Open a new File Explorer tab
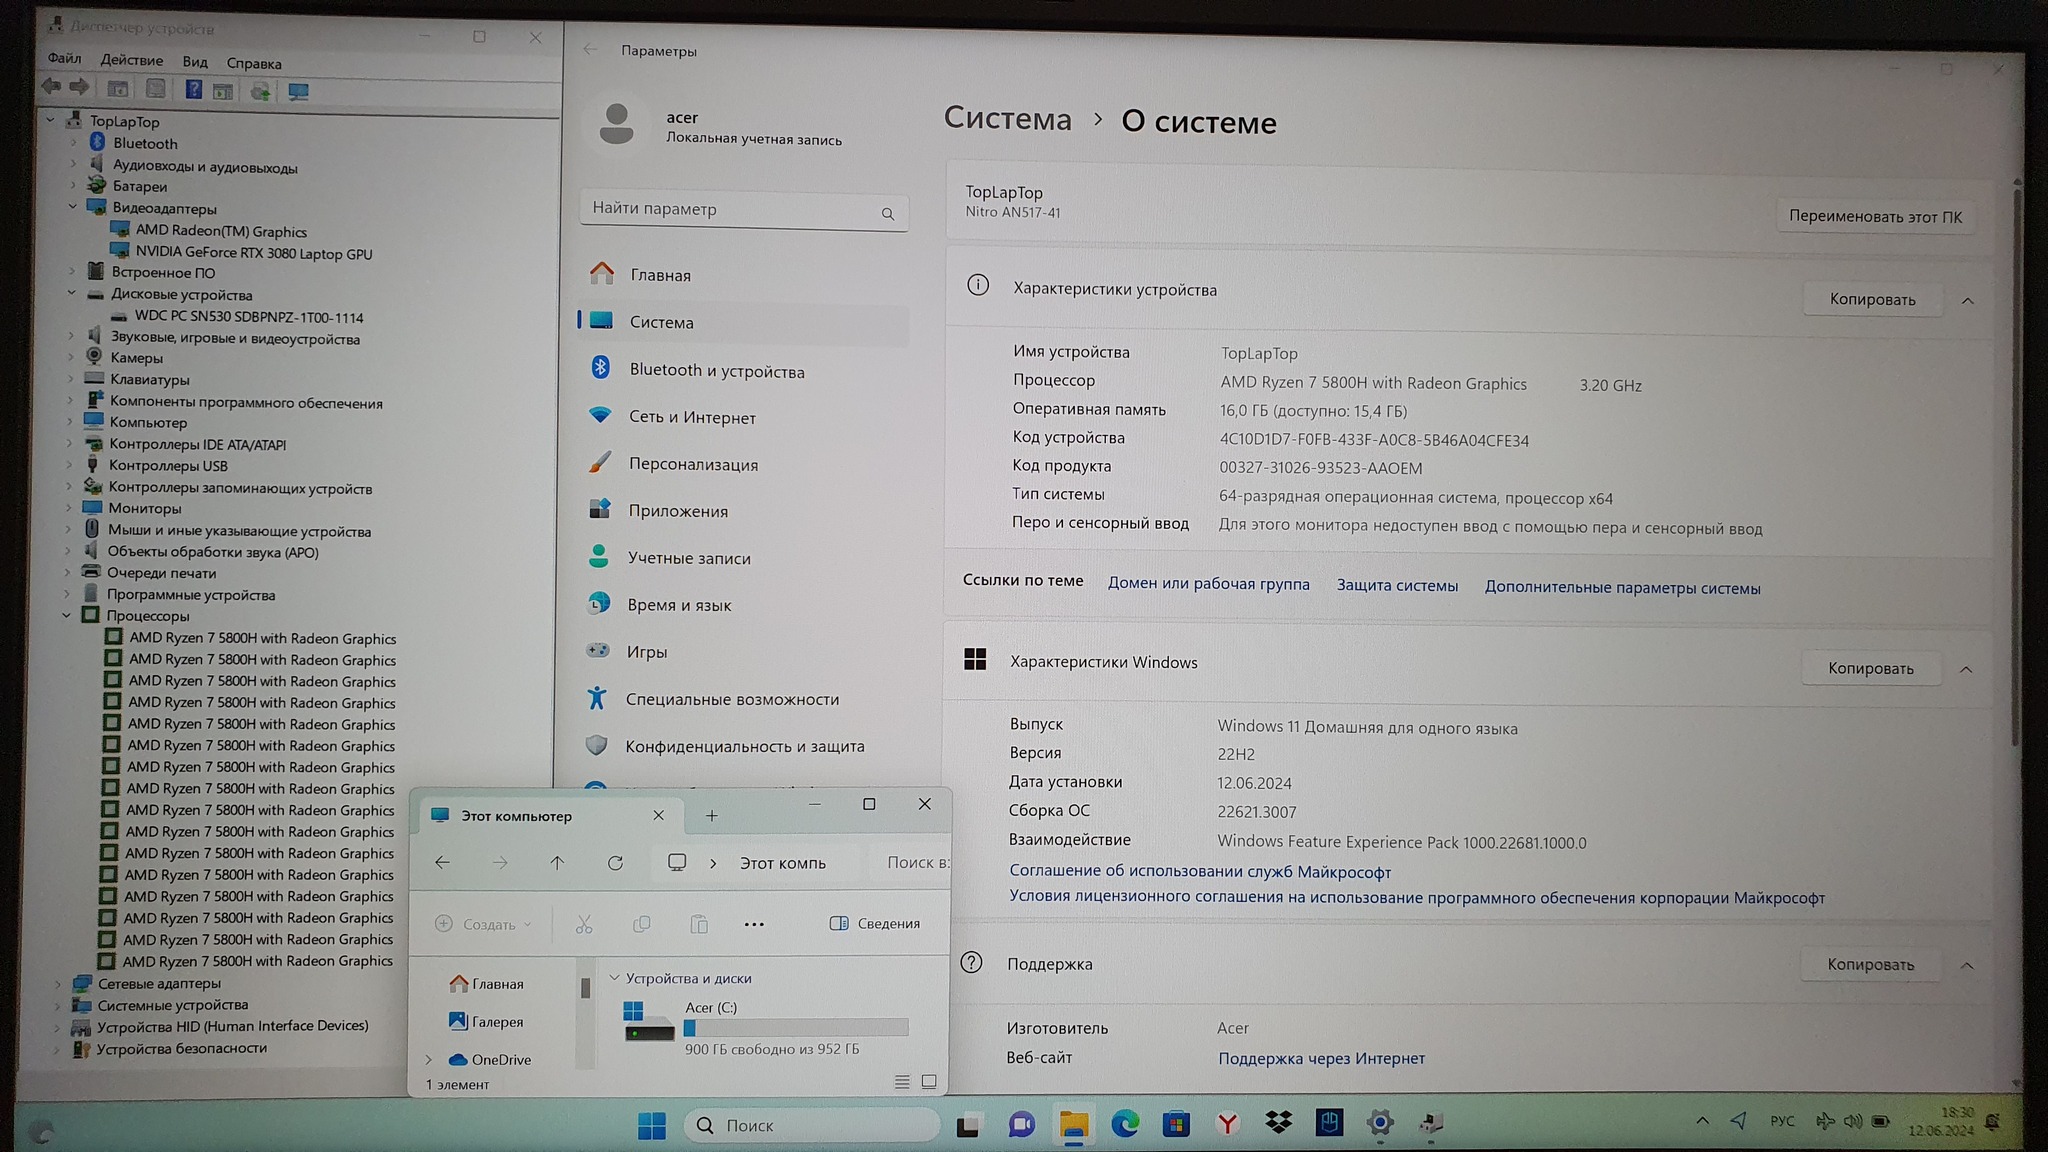The width and height of the screenshot is (2048, 1152). [711, 816]
